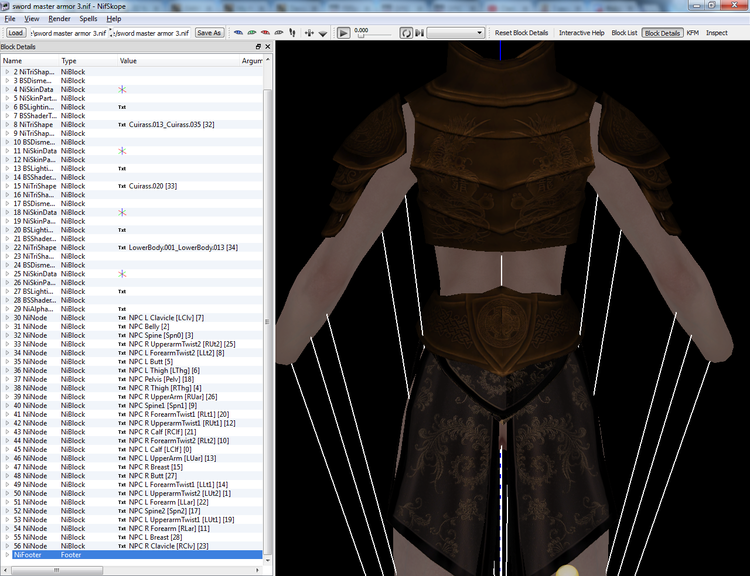750x576 pixels.
Task: Click Interactive Help in toolbar
Action: pyautogui.click(x=582, y=33)
